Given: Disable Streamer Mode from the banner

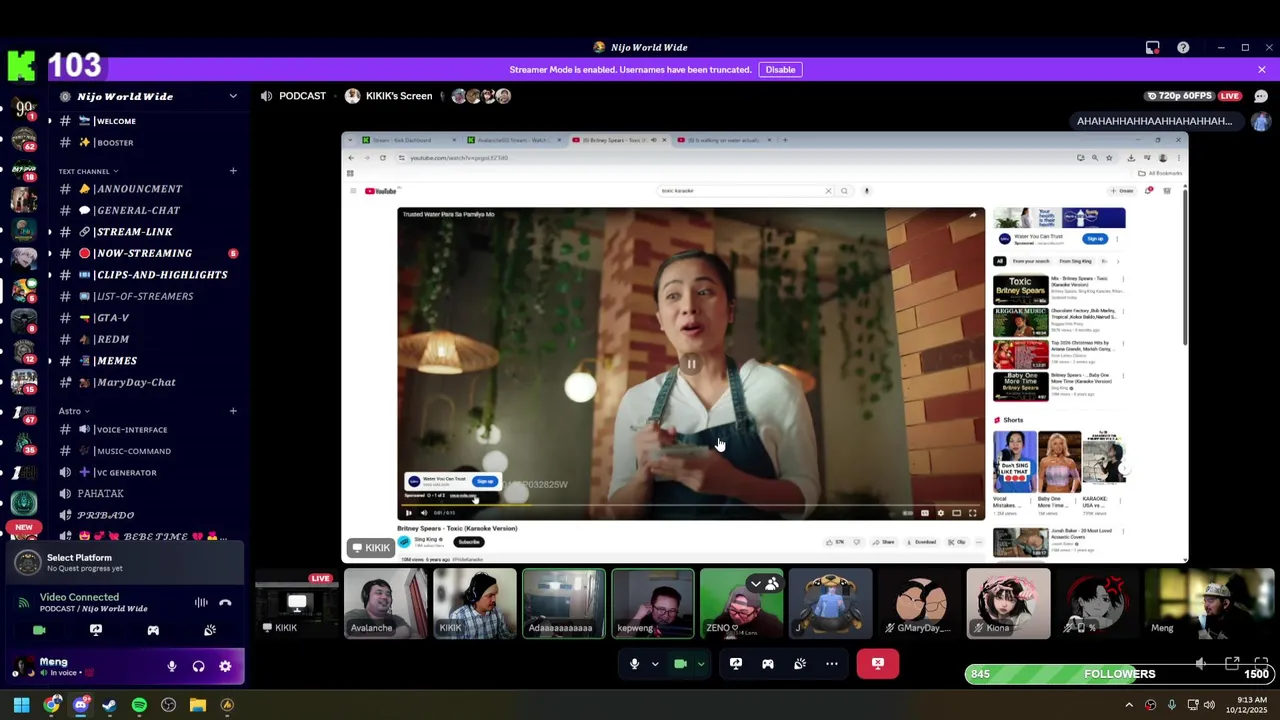Looking at the screenshot, I should pyautogui.click(x=780, y=70).
